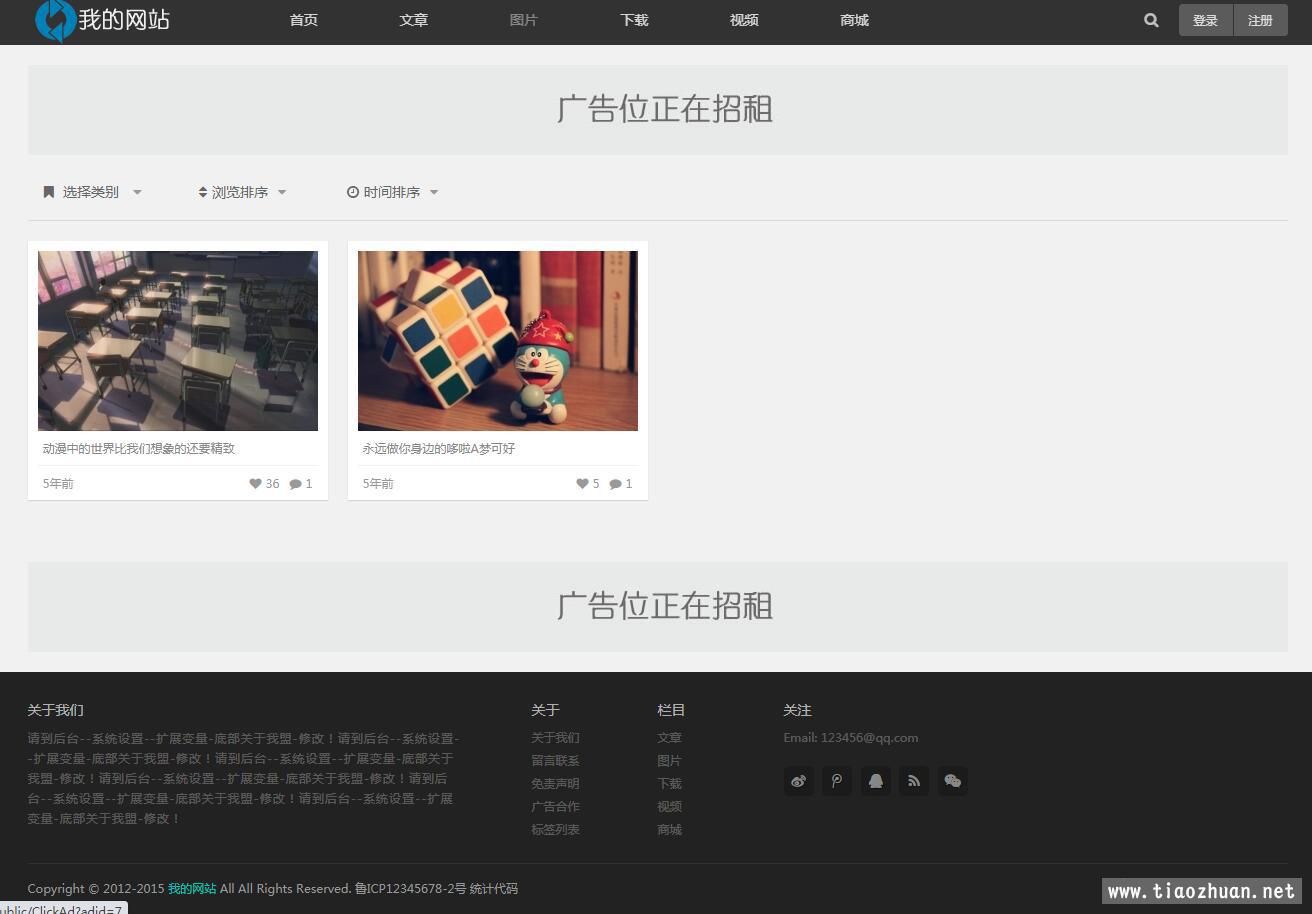The image size is (1312, 914).
Task: Open the 留言联系 footer link
Action: click(555, 761)
